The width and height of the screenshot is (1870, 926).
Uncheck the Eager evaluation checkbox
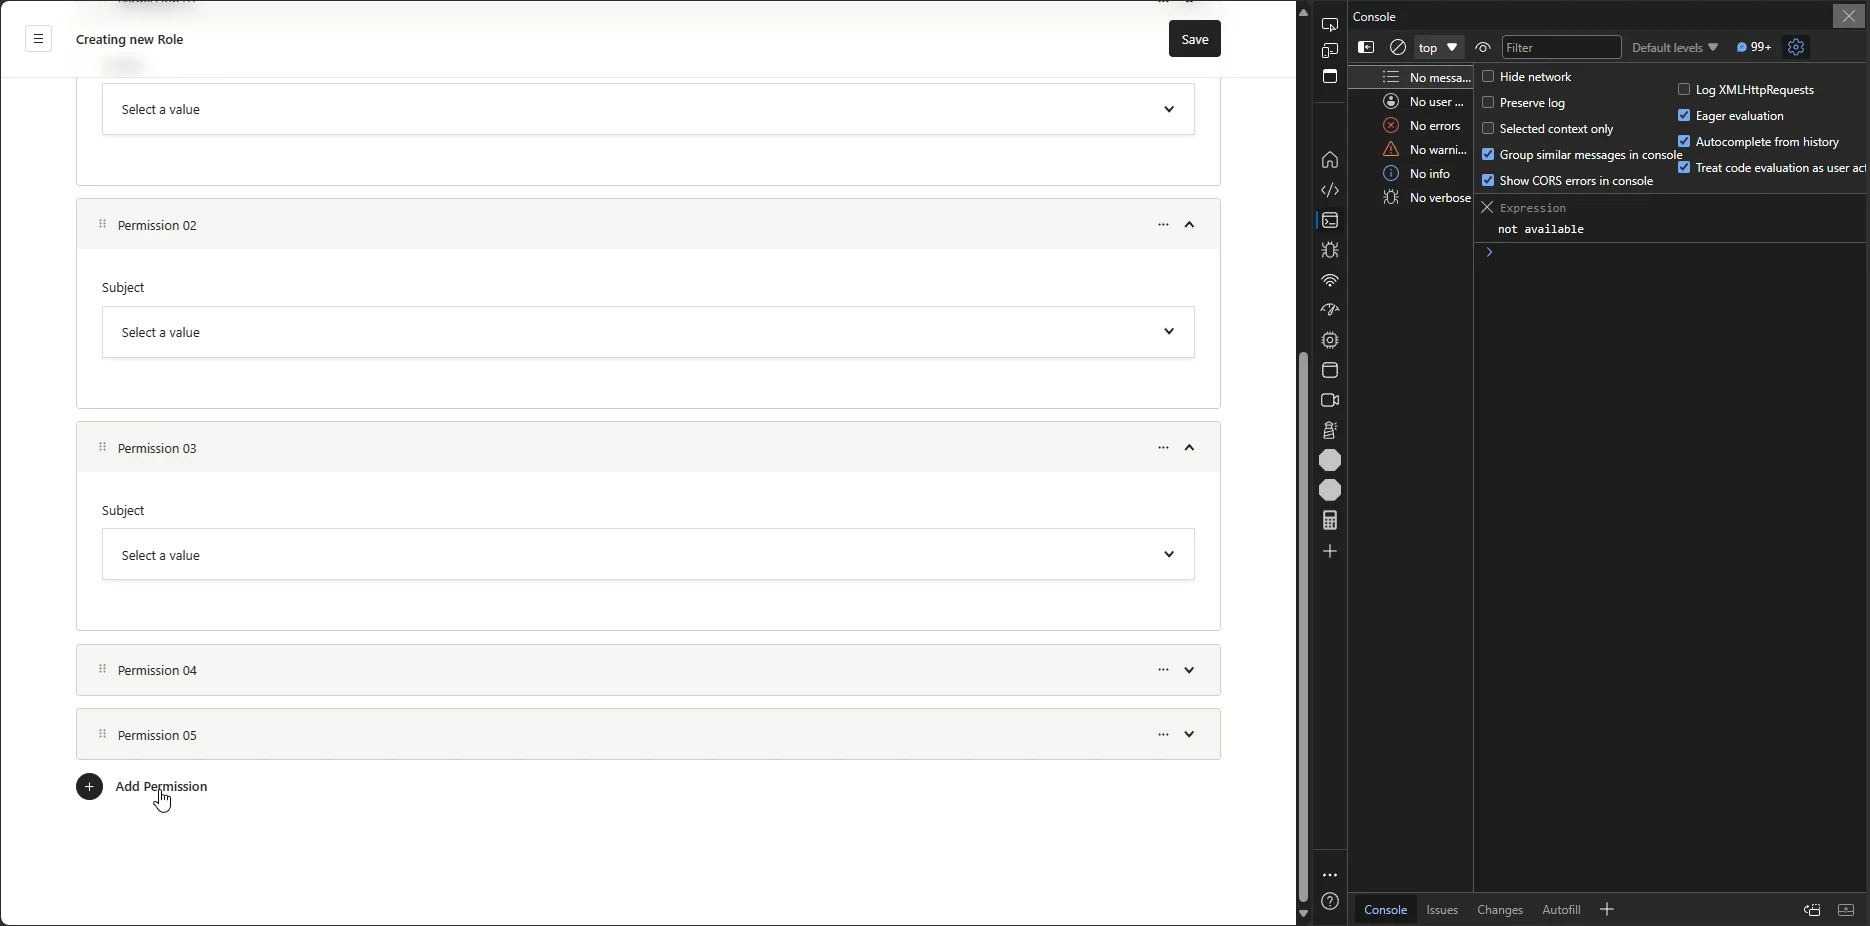(1684, 115)
